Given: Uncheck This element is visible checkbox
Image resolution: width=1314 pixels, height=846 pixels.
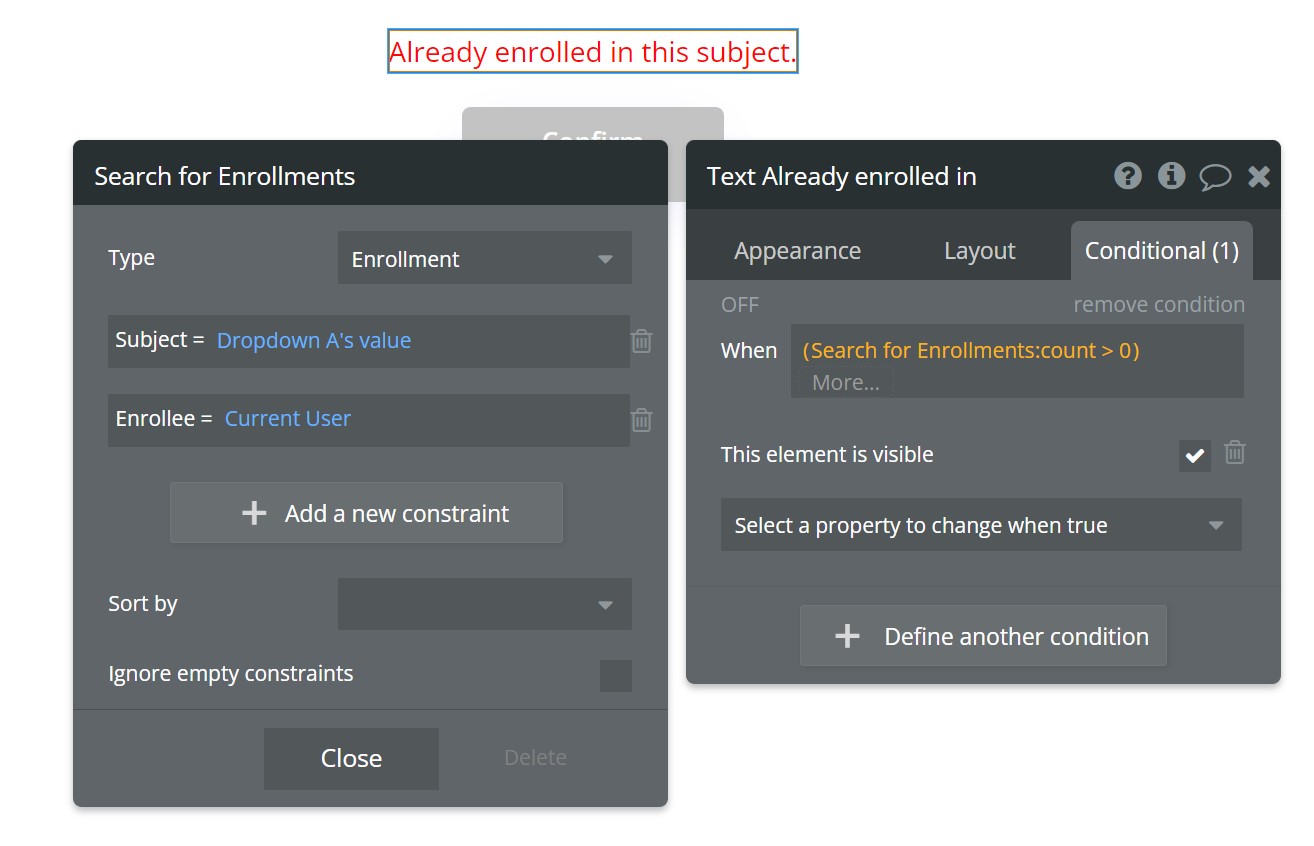Looking at the screenshot, I should (1195, 456).
